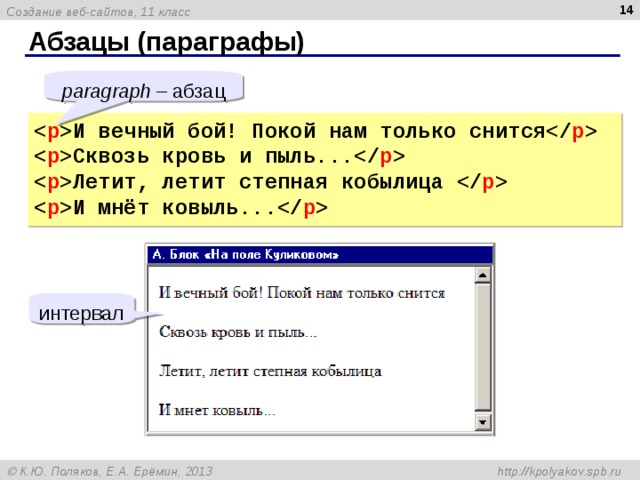
Task: Click the window title 'А. Блок «На поле Куликовом»'
Action: point(245,255)
